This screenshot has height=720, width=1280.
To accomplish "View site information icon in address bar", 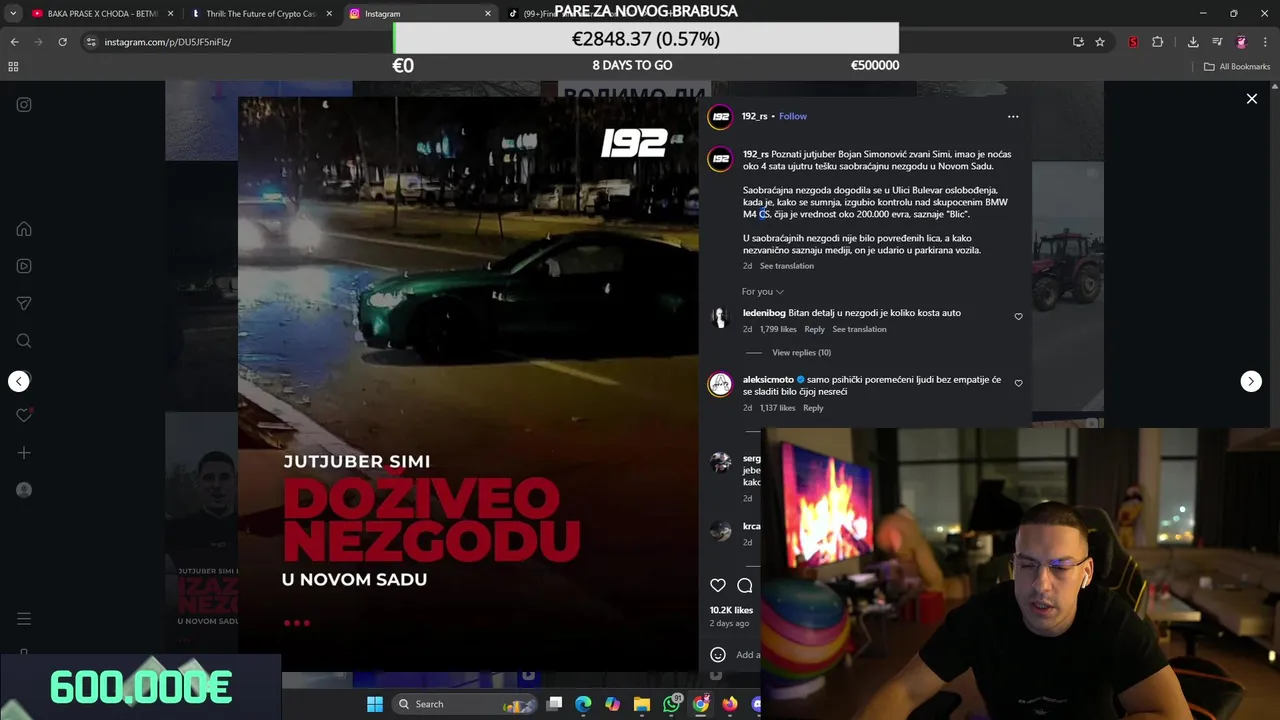I will (91, 42).
